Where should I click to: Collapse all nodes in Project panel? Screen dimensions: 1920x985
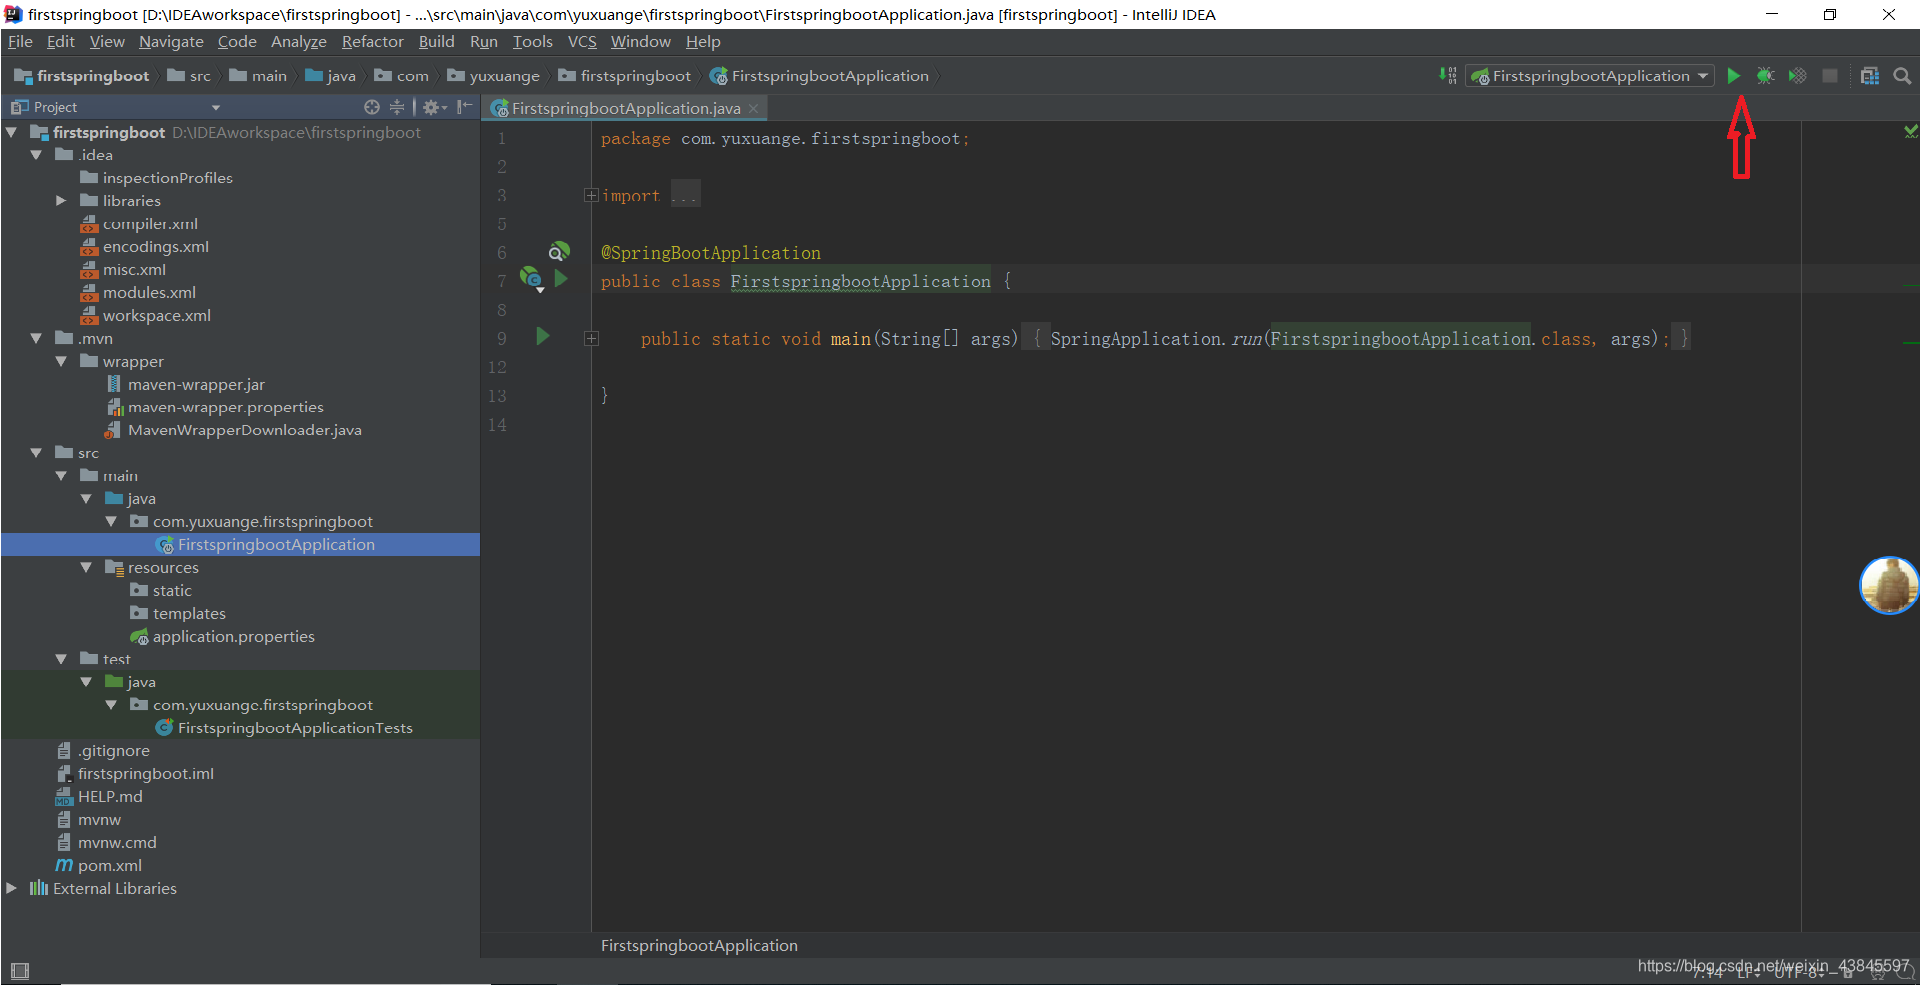[397, 107]
